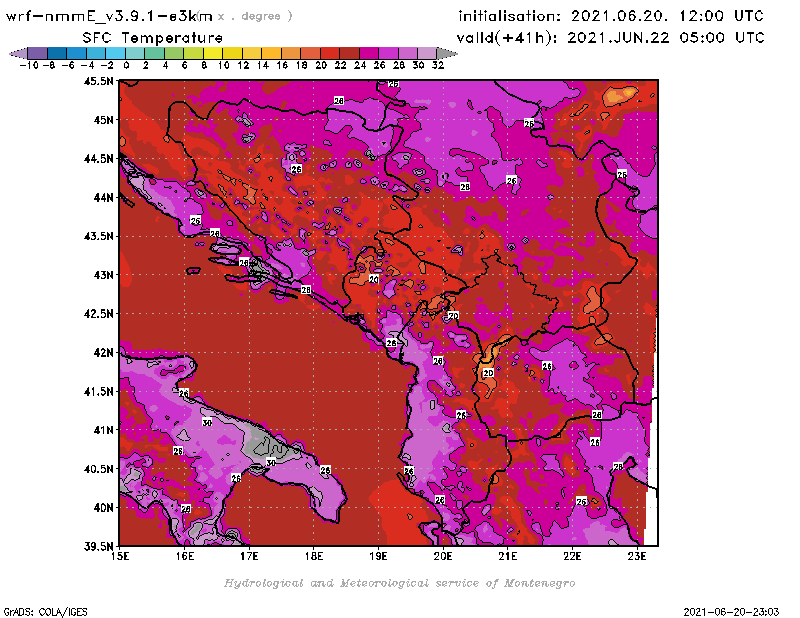Viewport: 800px width, 618px height.
Task: Click the legend value '-10'
Action: pos(29,65)
